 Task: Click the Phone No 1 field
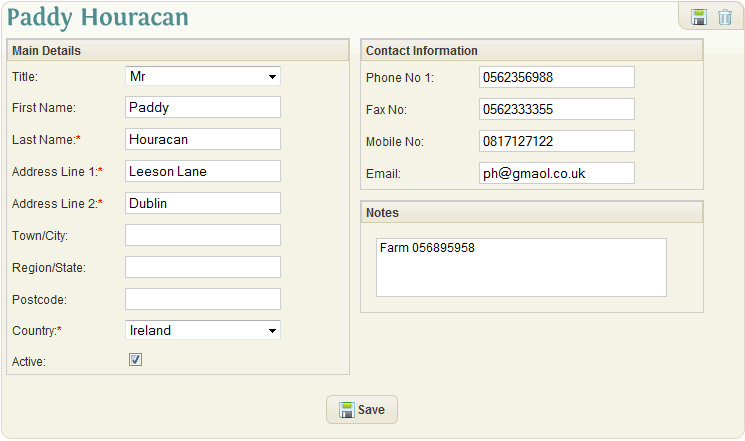tap(557, 77)
